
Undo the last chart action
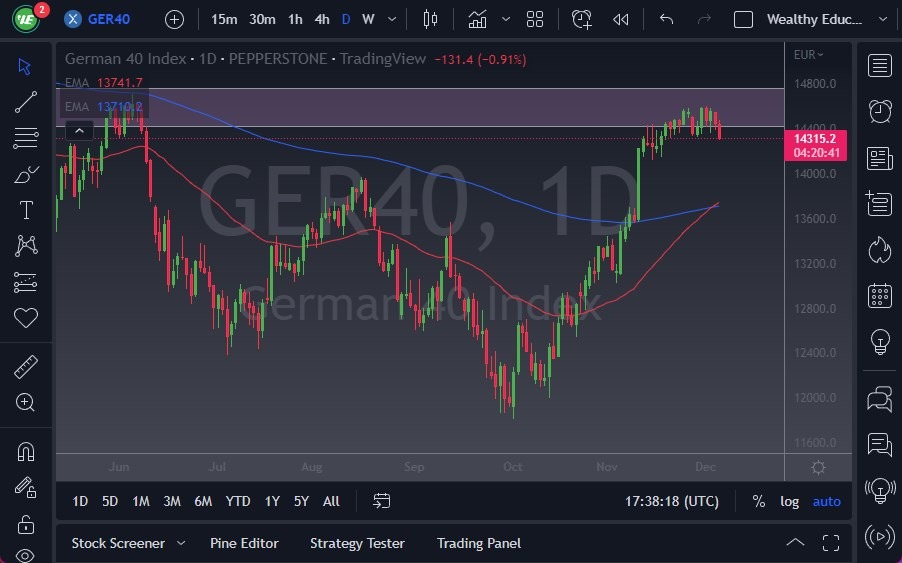[666, 20]
